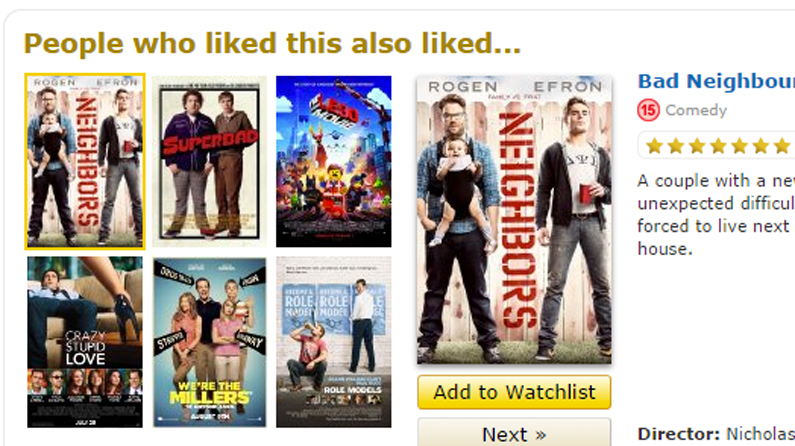Choose The Lego Movie poster thumbnail
The height and width of the screenshot is (446, 795).
(x=334, y=161)
